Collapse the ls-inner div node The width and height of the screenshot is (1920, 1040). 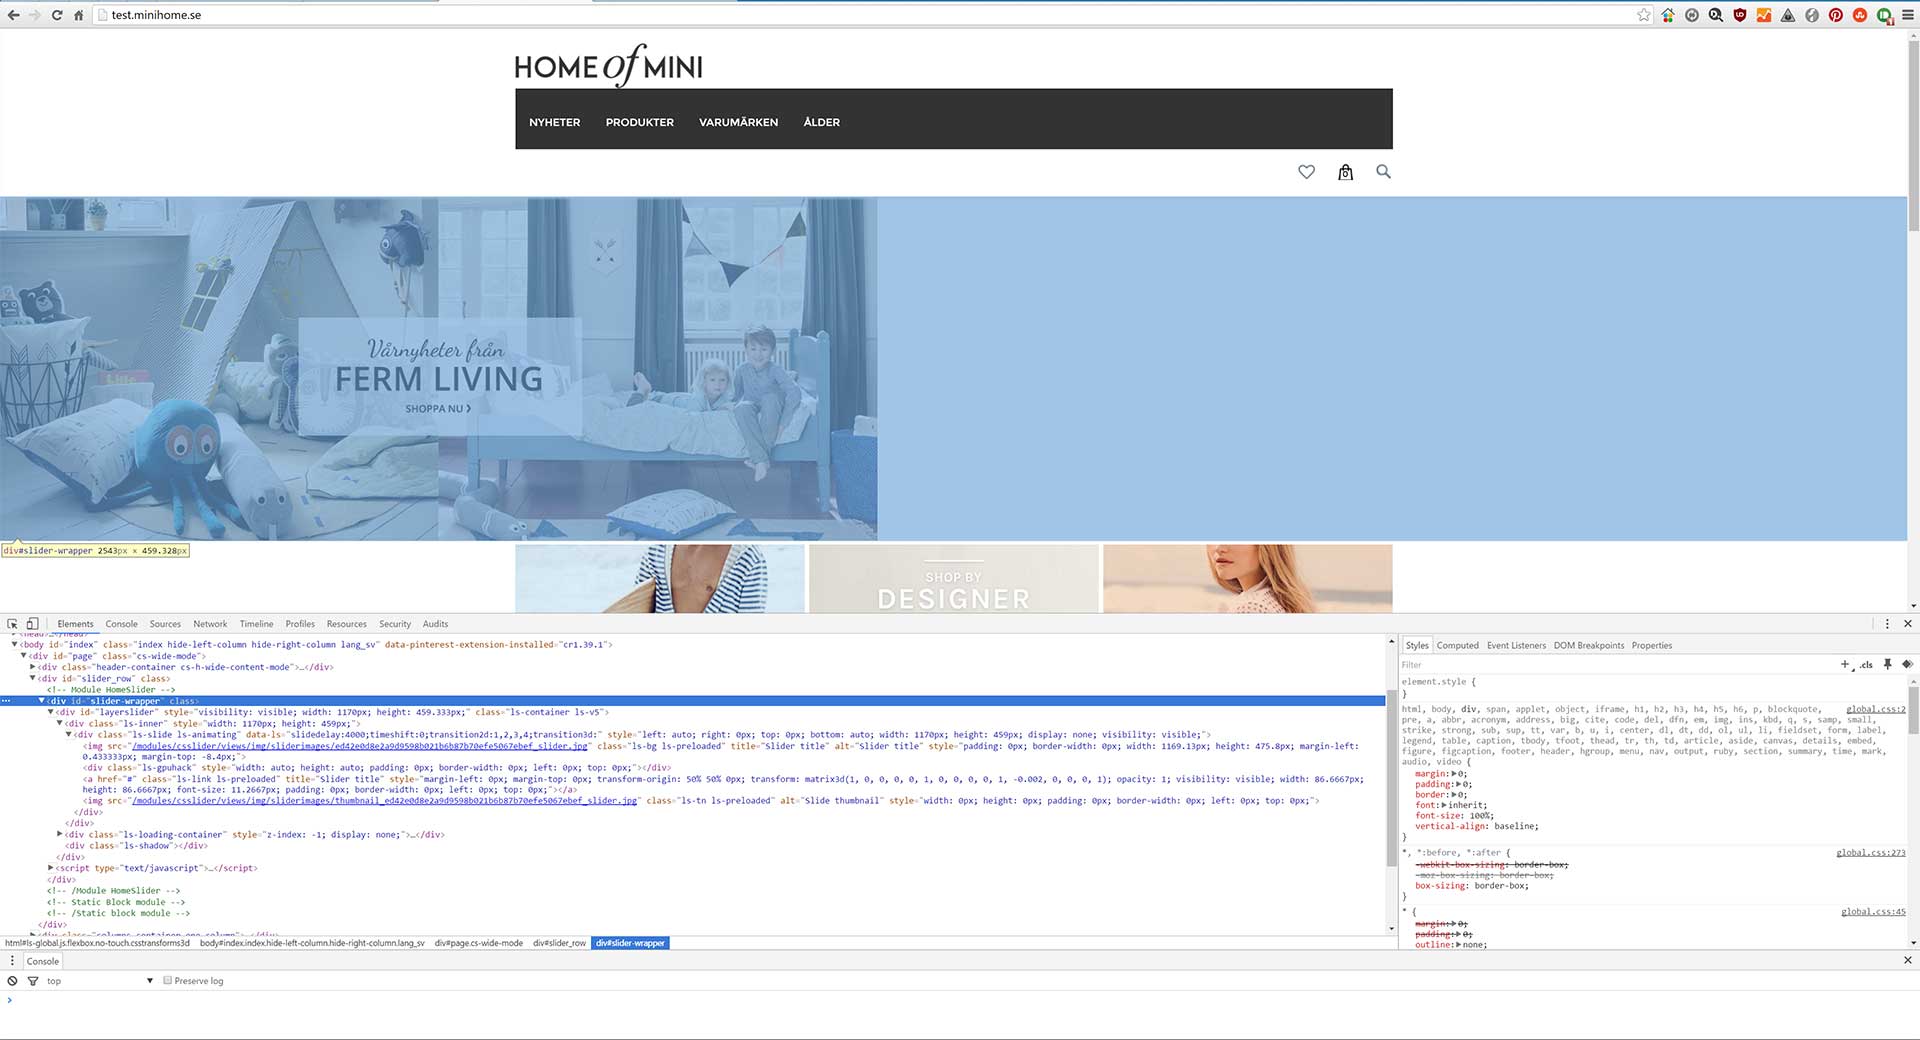tap(59, 723)
